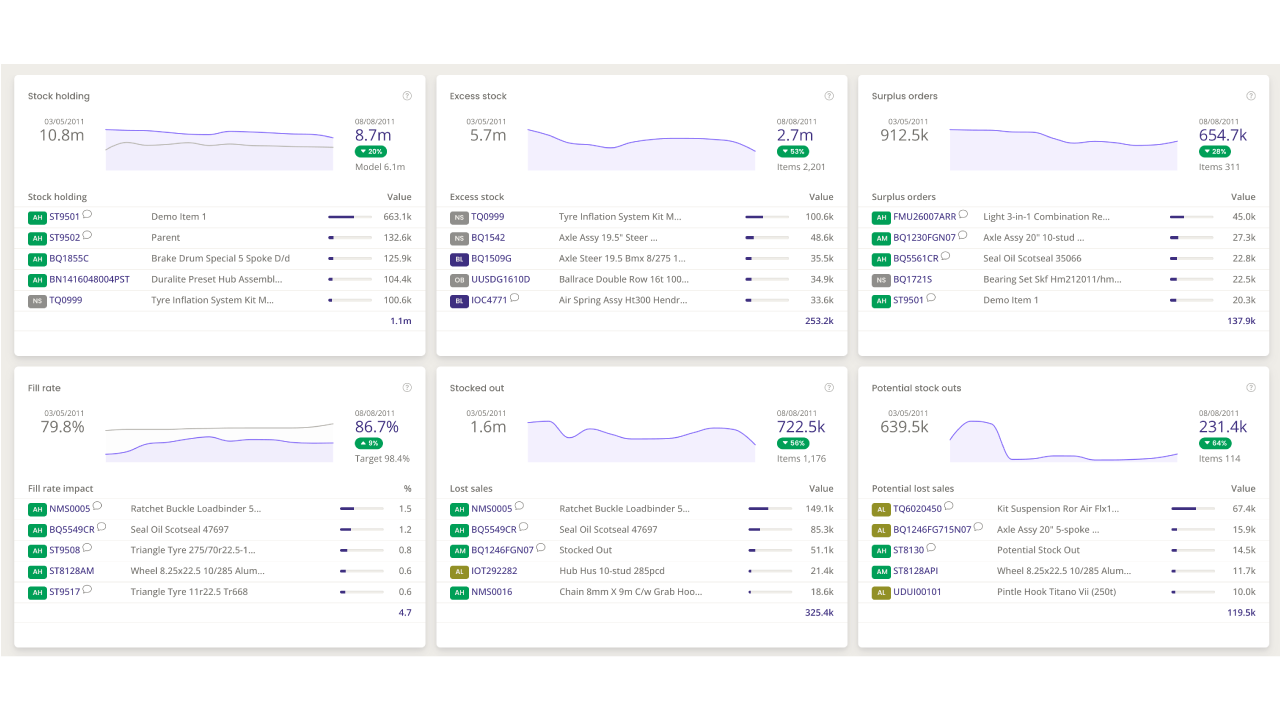
Task: Click the NS tag beside BQ1542
Action: click(x=459, y=238)
